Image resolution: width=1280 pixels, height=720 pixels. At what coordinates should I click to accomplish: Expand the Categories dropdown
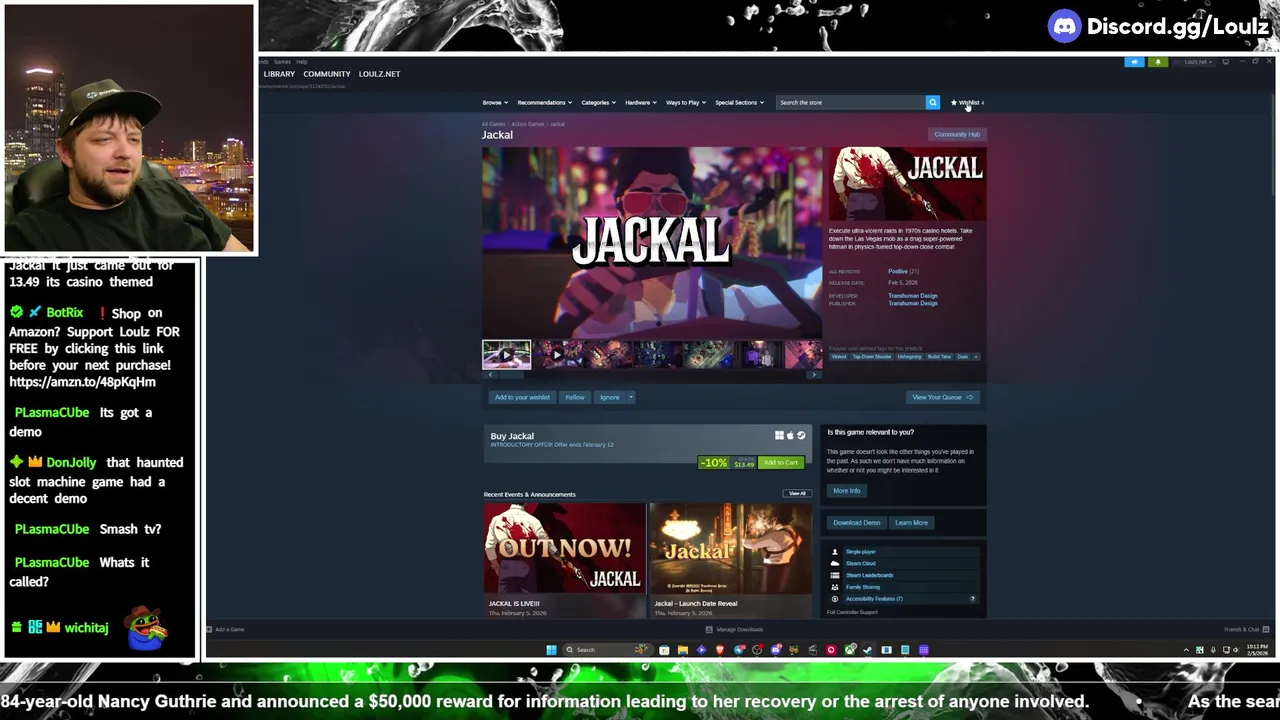coord(599,102)
